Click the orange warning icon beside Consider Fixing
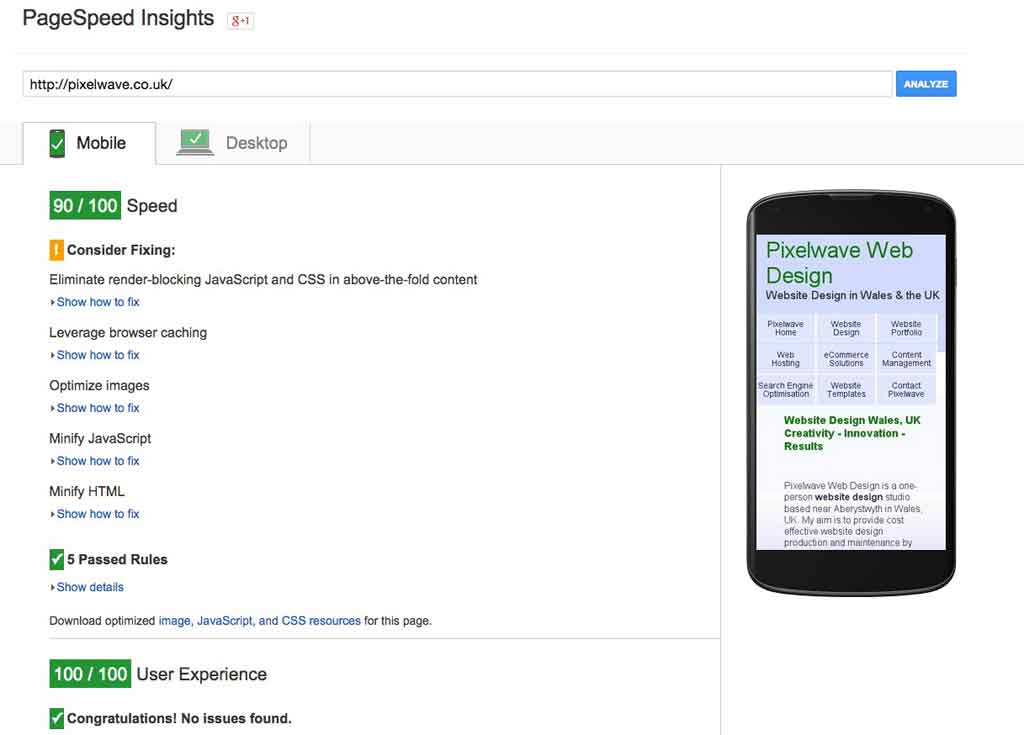1024x735 pixels. coord(56,250)
